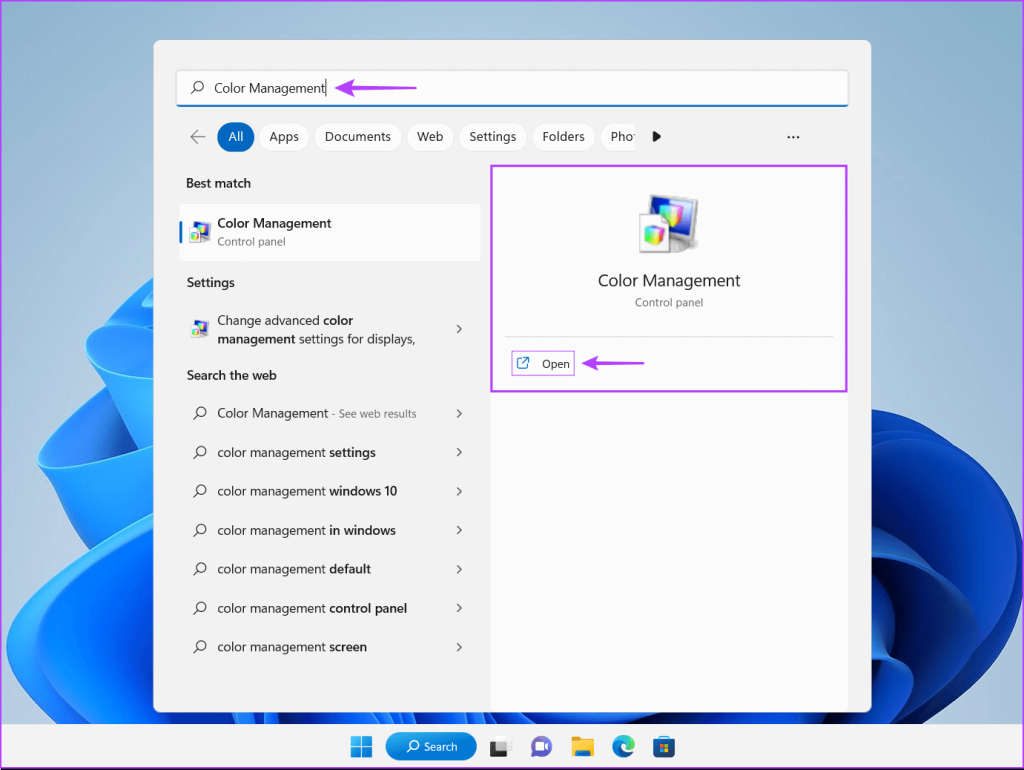Open File Explorer from the taskbar
This screenshot has width=1024, height=770.
[x=582, y=746]
